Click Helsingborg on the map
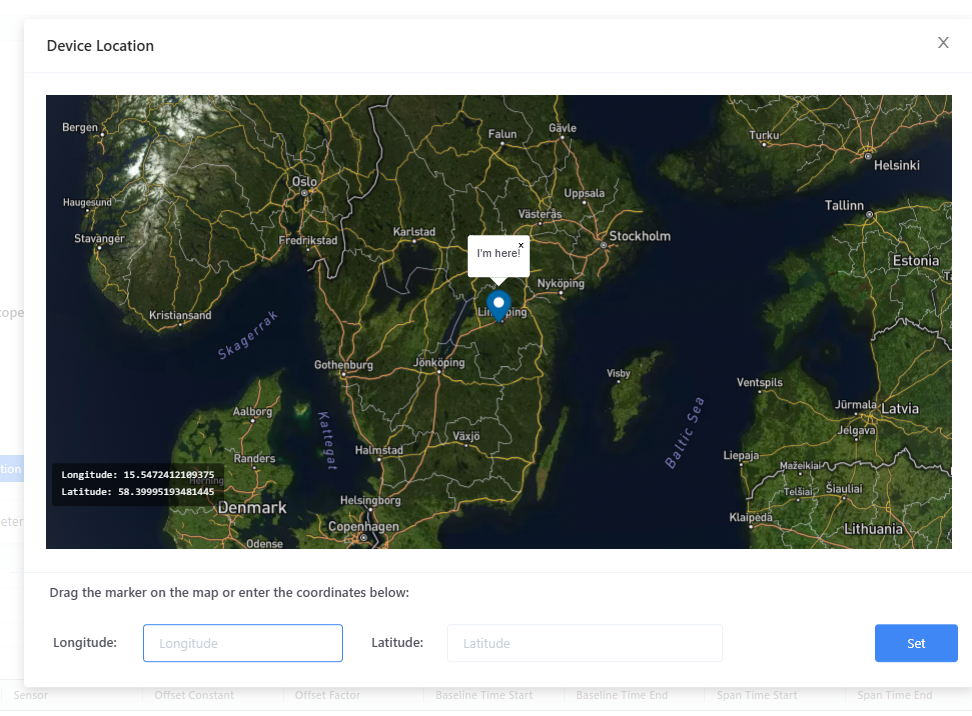Image resolution: width=972 pixels, height=716 pixels. [x=370, y=500]
